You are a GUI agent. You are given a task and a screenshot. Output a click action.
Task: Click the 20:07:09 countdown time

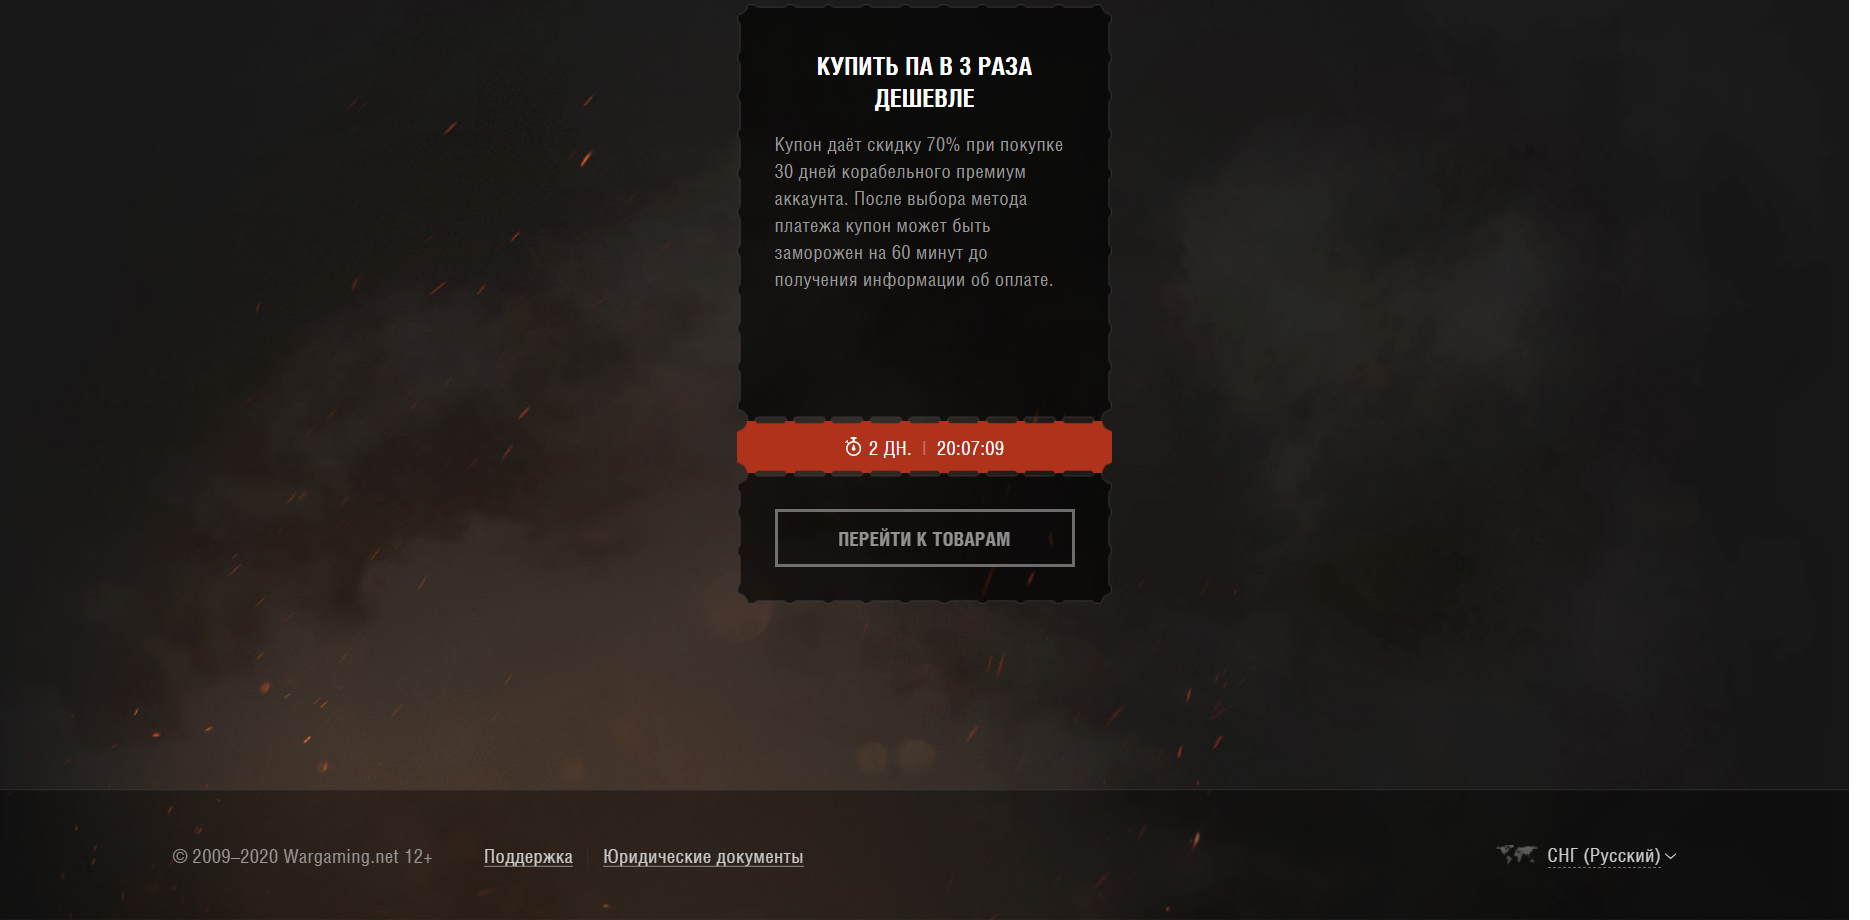coord(970,448)
